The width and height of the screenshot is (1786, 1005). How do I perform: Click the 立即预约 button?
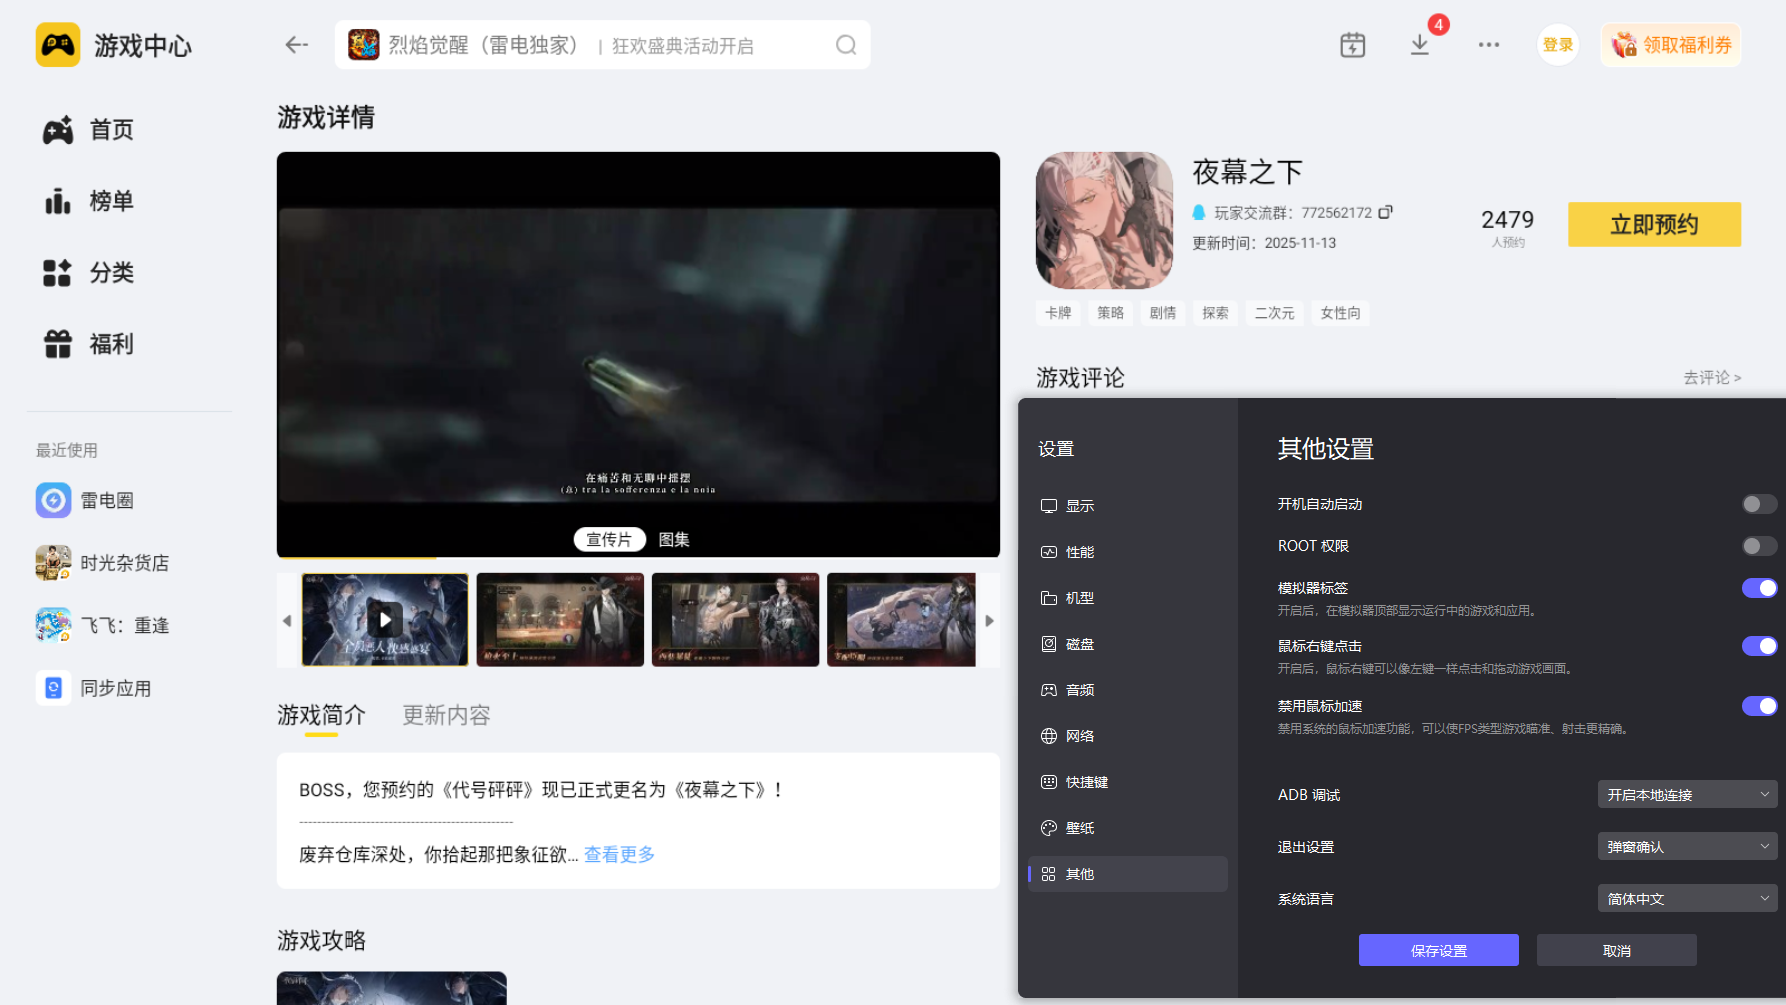click(1653, 224)
